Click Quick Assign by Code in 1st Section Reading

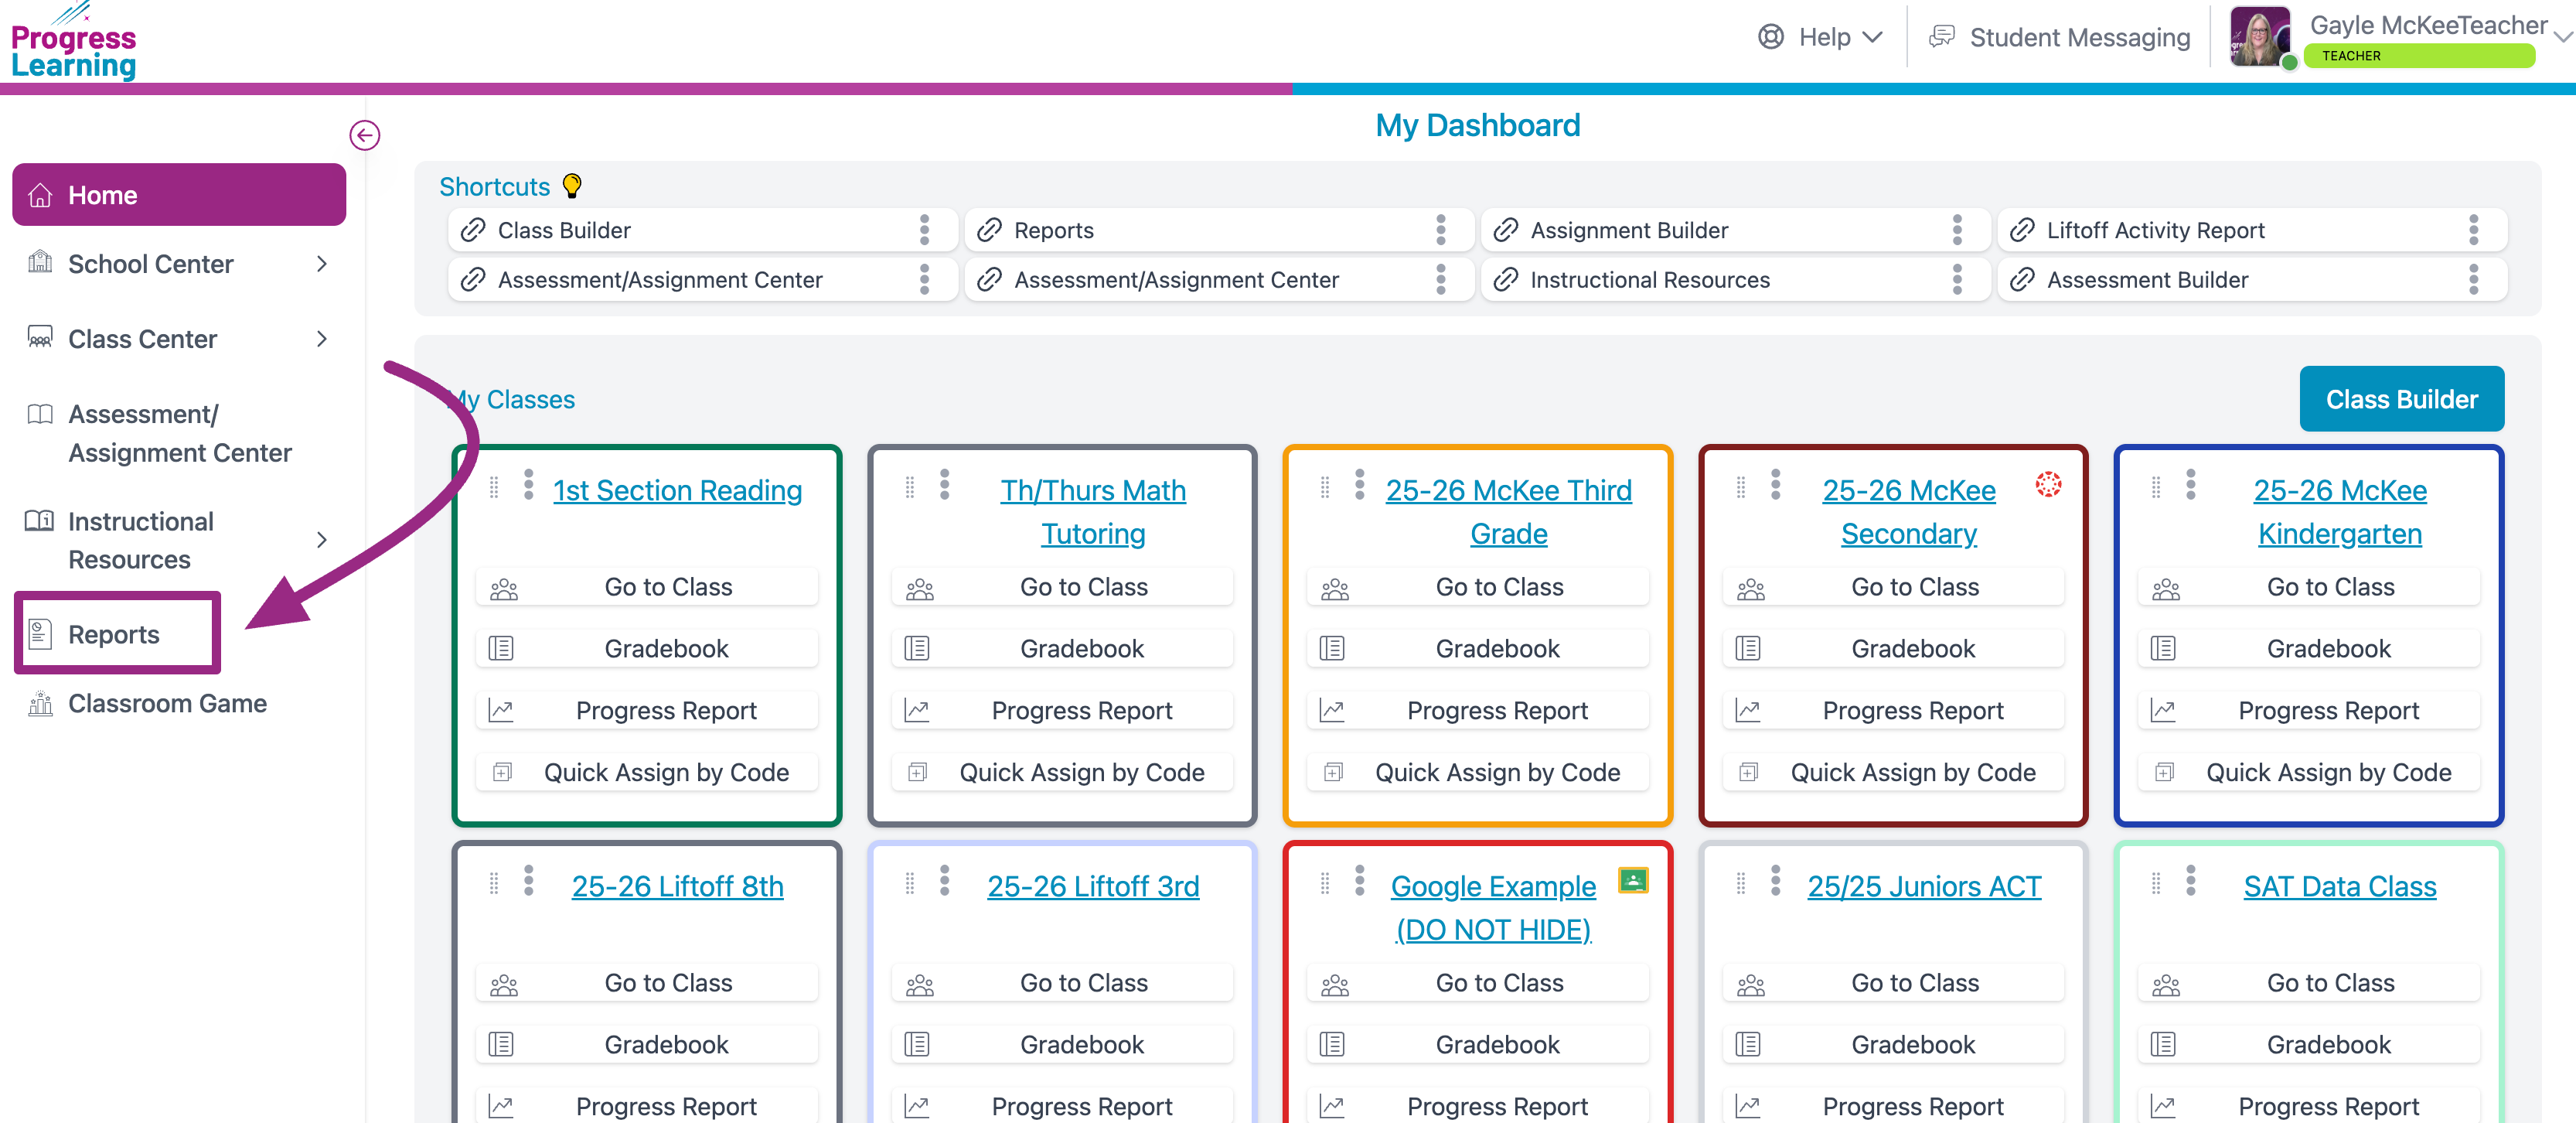click(x=666, y=772)
